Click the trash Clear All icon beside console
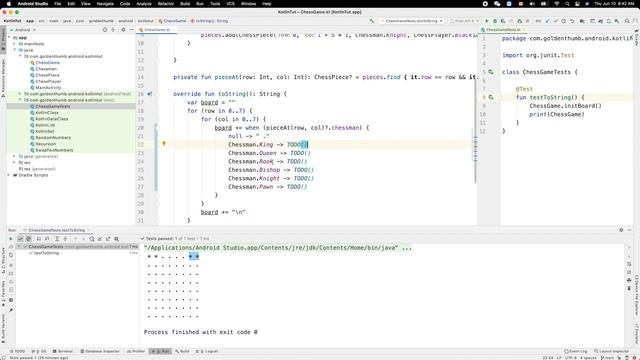The width and height of the screenshot is (640, 360). pyautogui.click(x=629, y=288)
